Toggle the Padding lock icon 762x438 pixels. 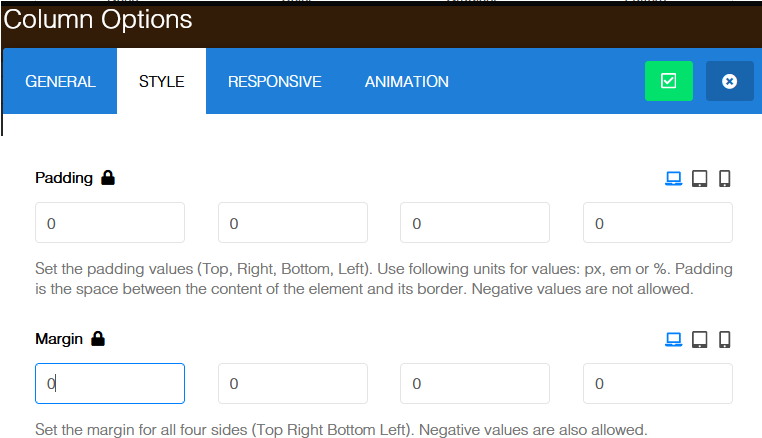coord(108,178)
